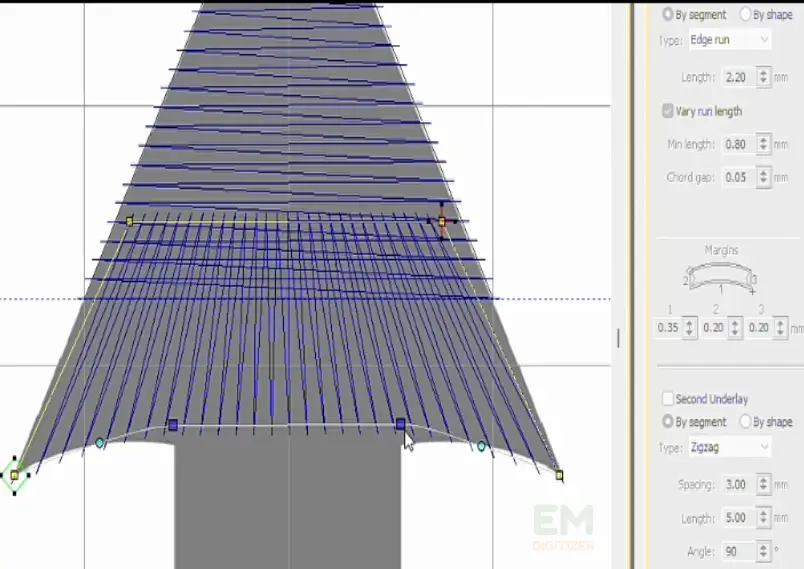
Task: Open the Zigzag type dropdown
Action: point(729,447)
